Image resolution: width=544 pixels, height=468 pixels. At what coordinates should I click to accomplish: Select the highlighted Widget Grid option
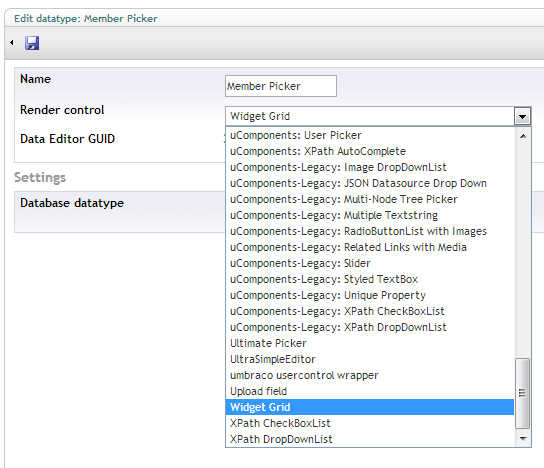tap(370, 407)
